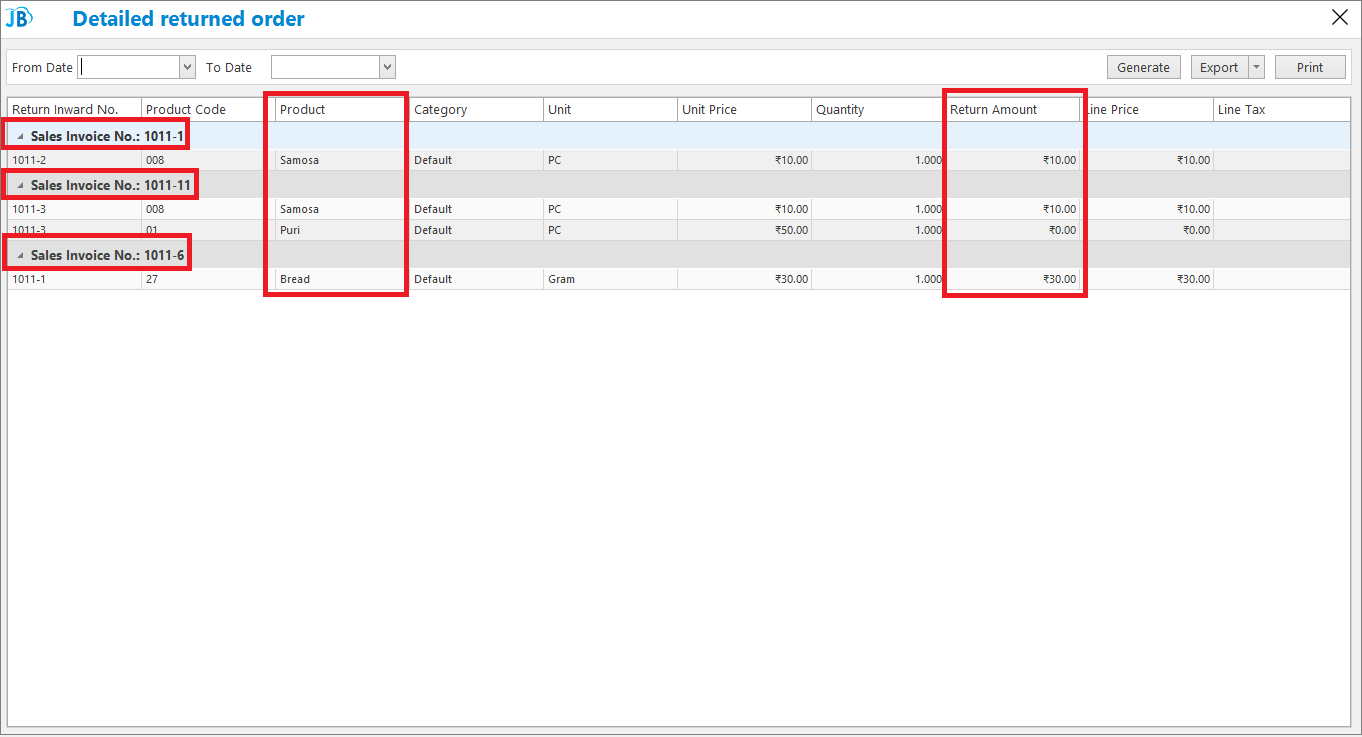This screenshot has height=737, width=1362.
Task: Collapse the Sales Invoice No.: 1011-11 group
Action: click(21, 185)
